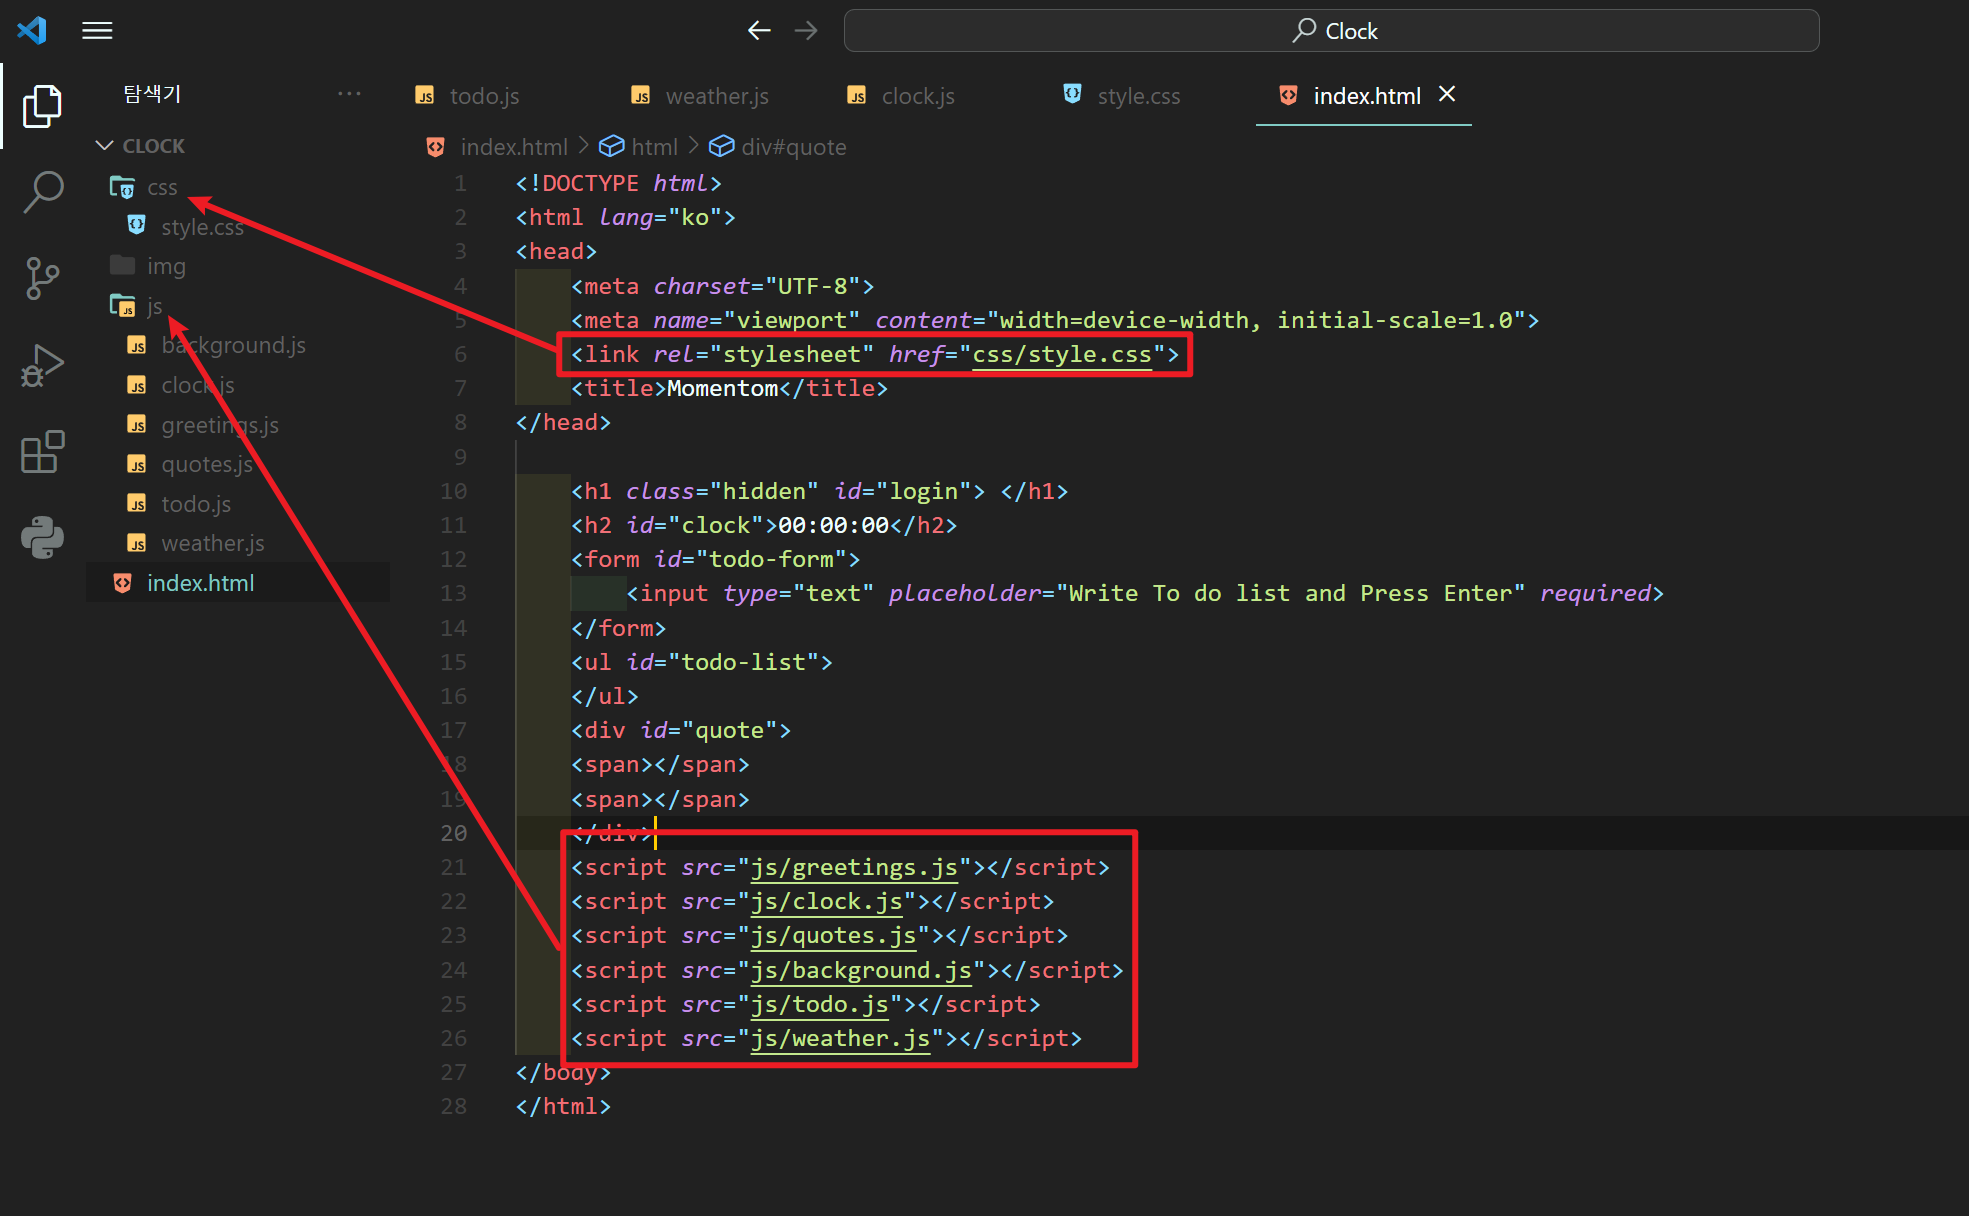
Task: Go forward using the right arrow
Action: tap(806, 31)
